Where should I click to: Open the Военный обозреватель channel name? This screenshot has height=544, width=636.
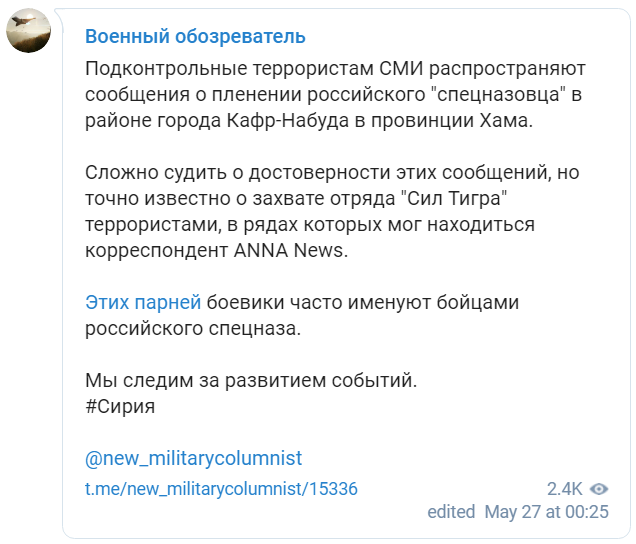195,37
